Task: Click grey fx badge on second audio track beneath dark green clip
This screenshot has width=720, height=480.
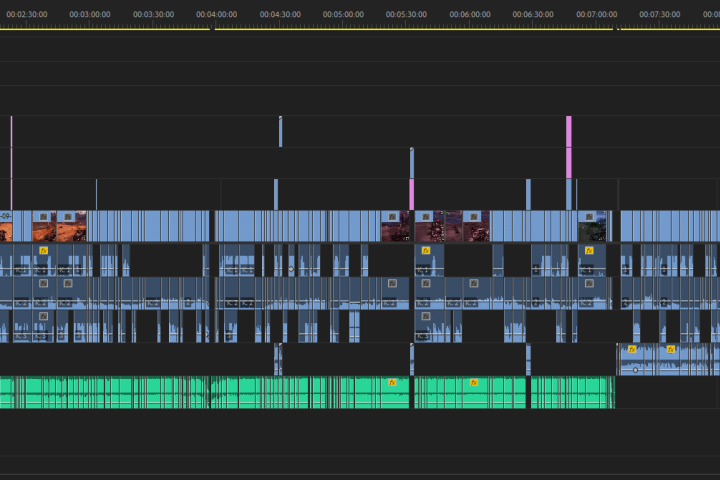Action: (589, 283)
